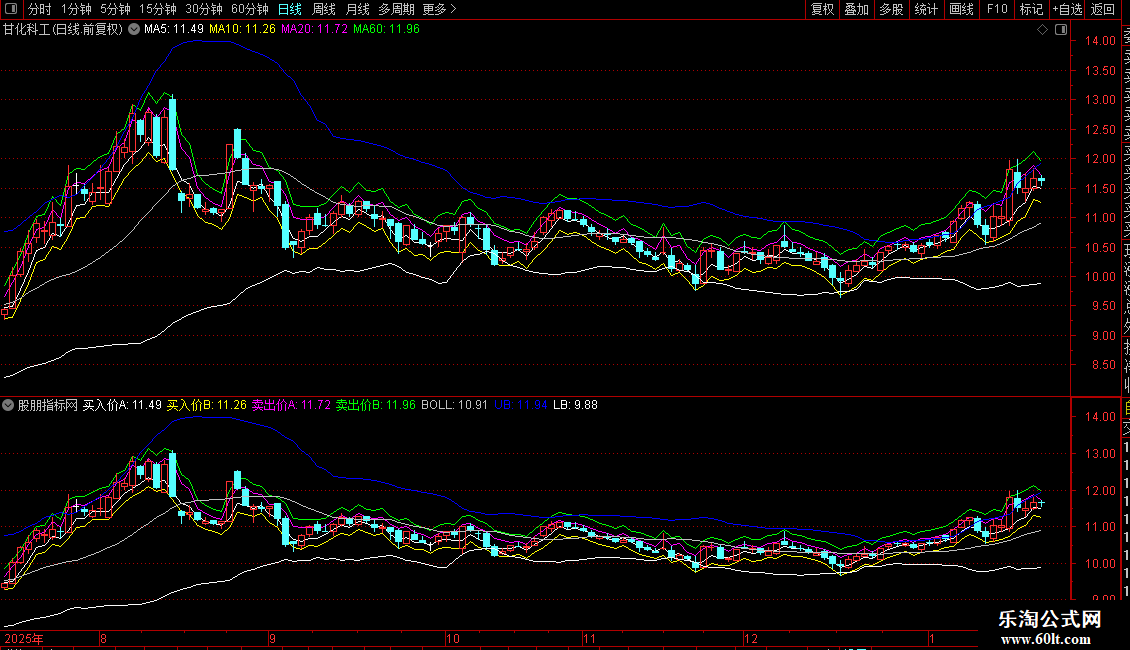This screenshot has height=650, width=1130.
Task: Switch to the 分时 intraday view
Action: click(x=39, y=9)
